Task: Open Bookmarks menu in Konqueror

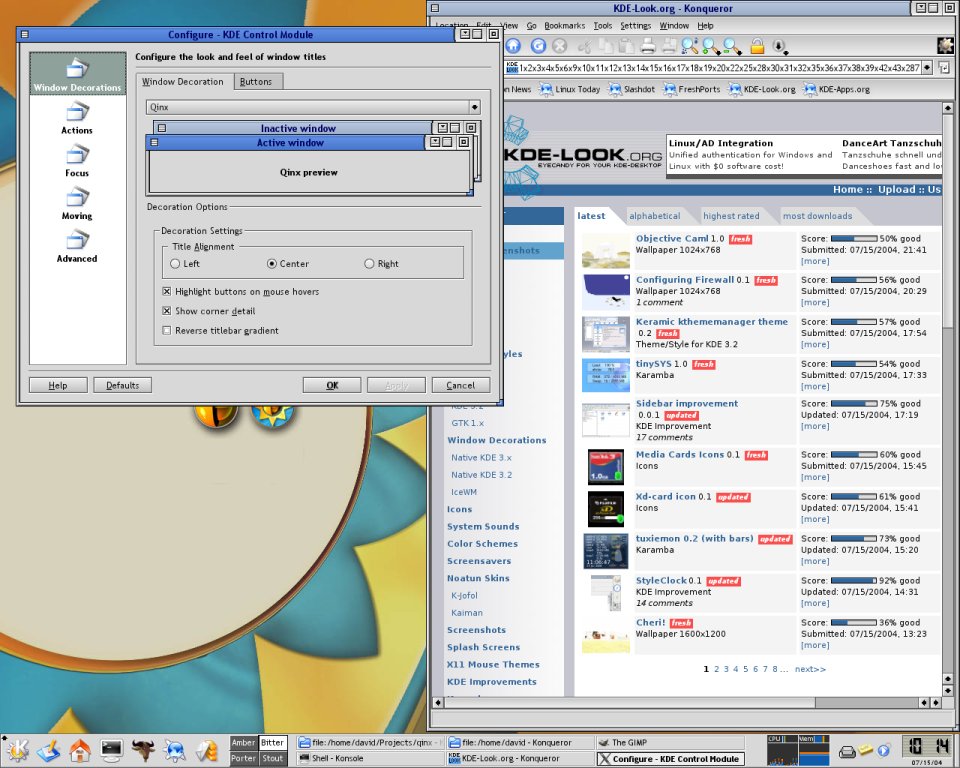Action: (x=564, y=26)
